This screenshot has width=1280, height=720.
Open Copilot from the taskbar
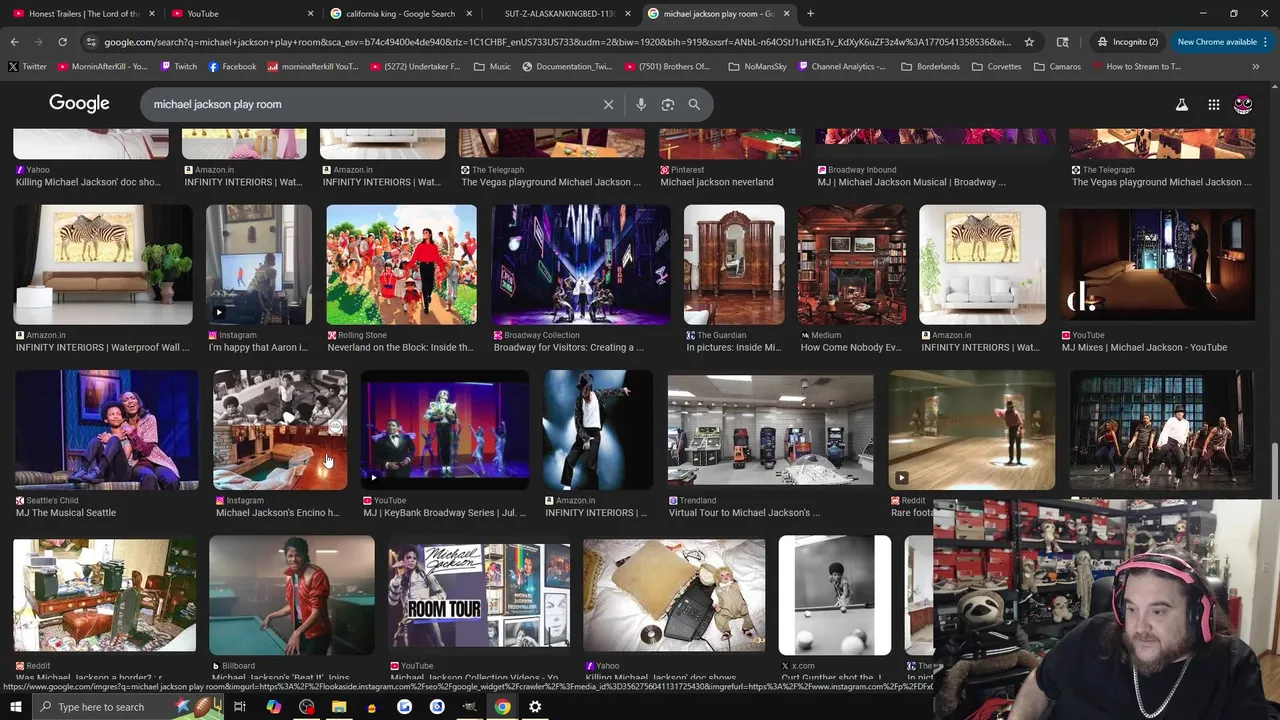pyautogui.click(x=273, y=707)
